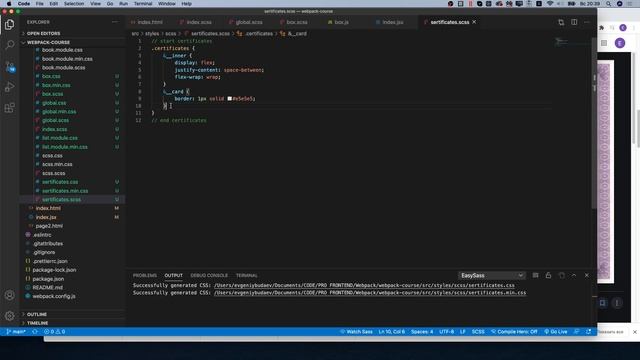Click the SCSS language mode in status bar
This screenshot has width=640, height=360.
click(x=478, y=332)
